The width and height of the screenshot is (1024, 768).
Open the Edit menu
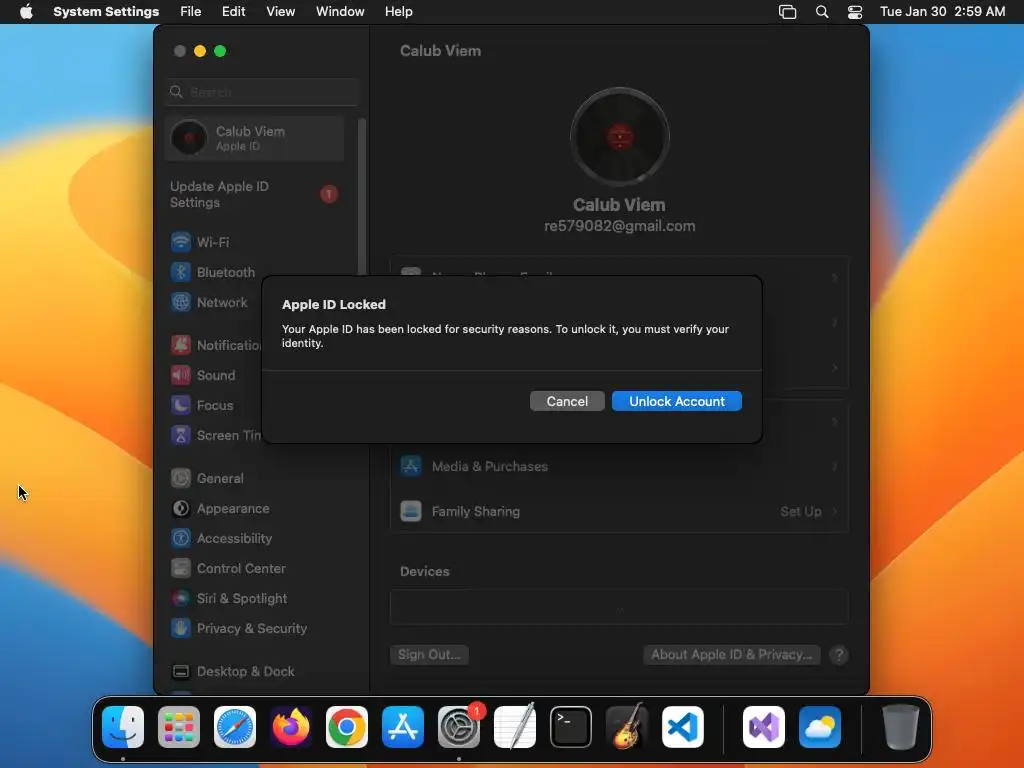tap(233, 12)
